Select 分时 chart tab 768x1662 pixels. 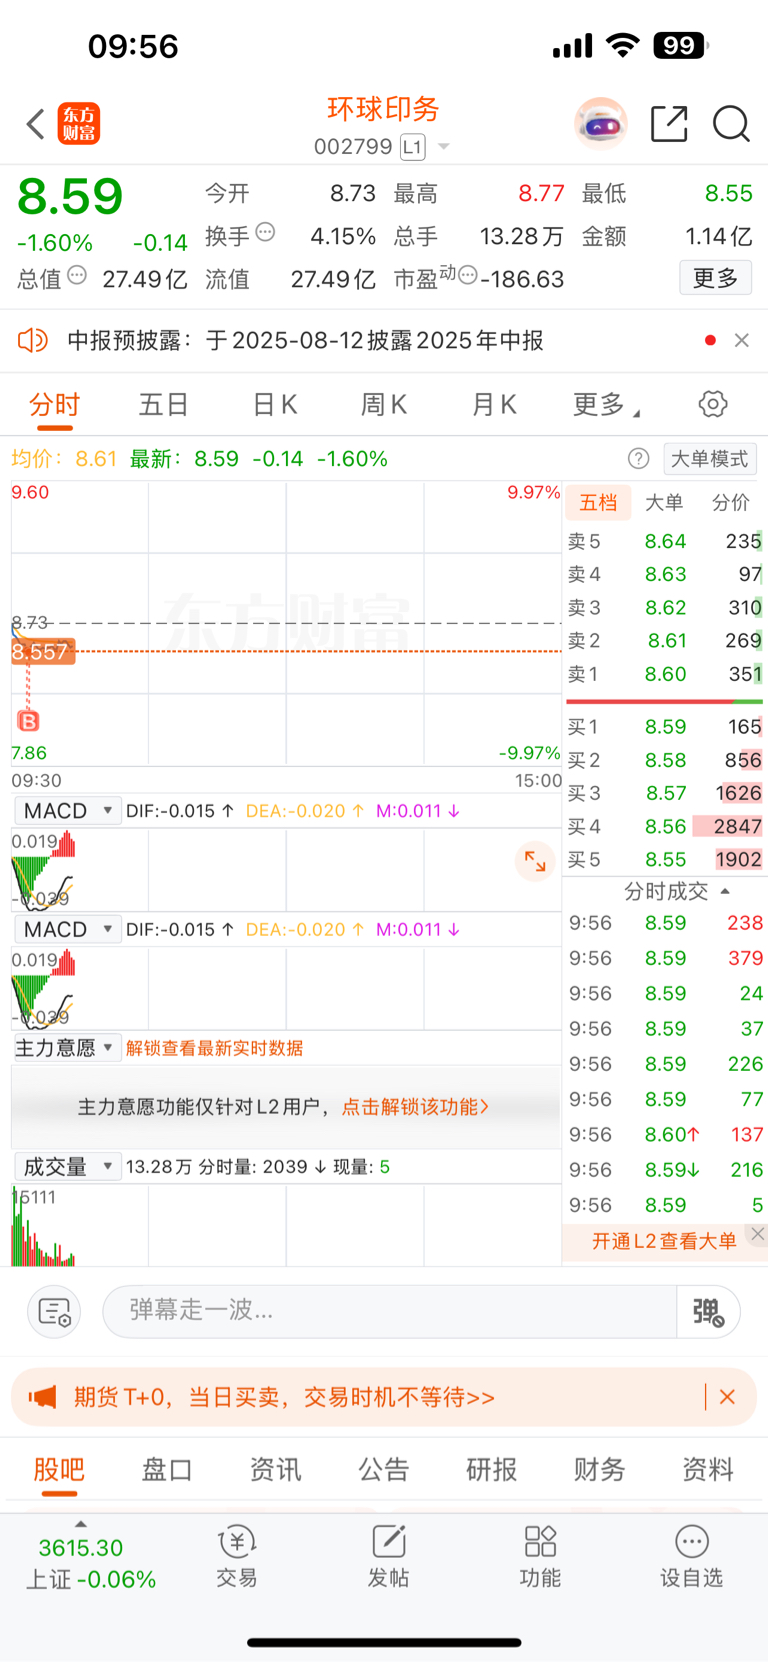(54, 405)
